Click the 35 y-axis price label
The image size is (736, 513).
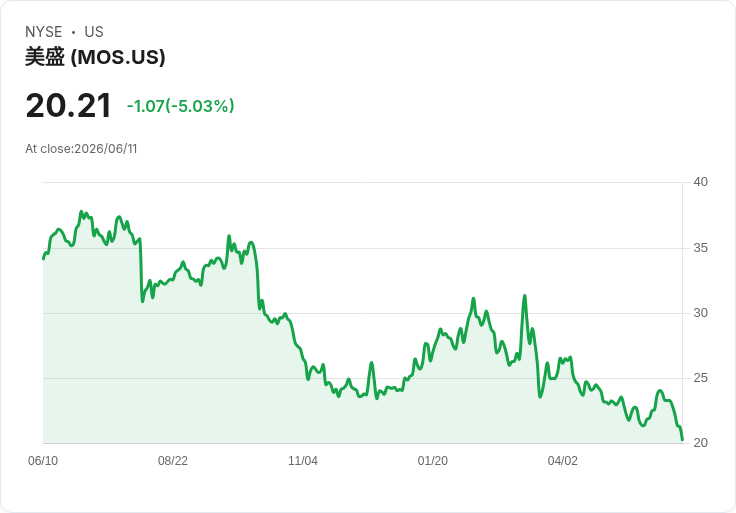(700, 248)
